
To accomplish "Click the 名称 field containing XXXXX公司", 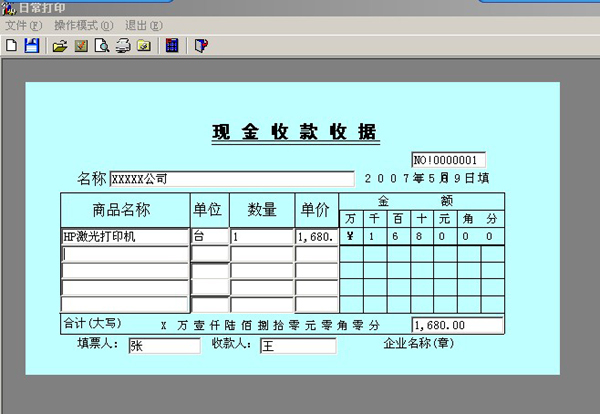I will point(231,179).
